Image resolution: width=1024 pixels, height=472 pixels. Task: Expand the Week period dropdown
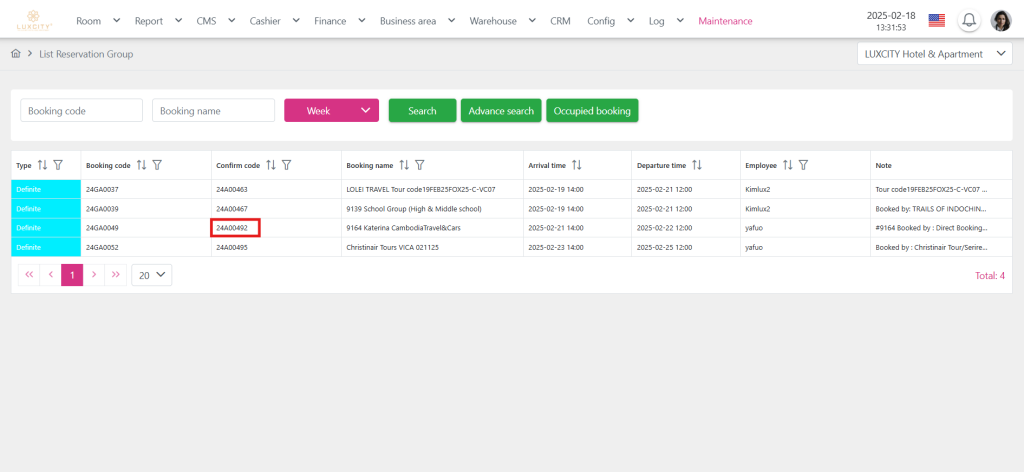331,111
